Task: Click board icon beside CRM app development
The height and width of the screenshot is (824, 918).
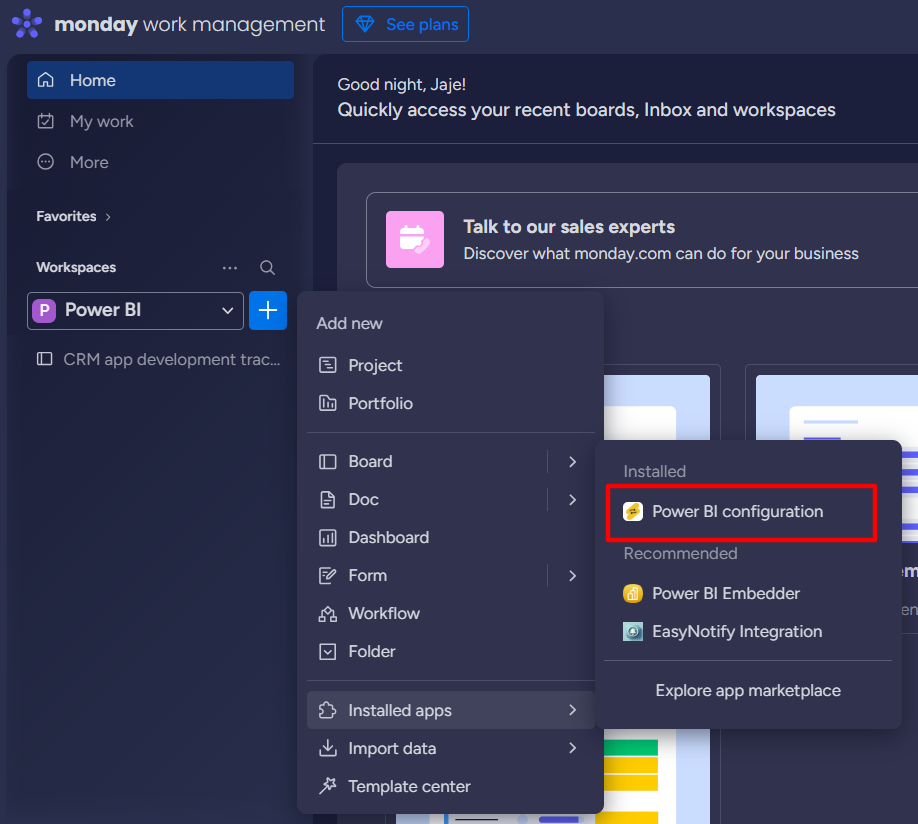Action: pos(44,359)
